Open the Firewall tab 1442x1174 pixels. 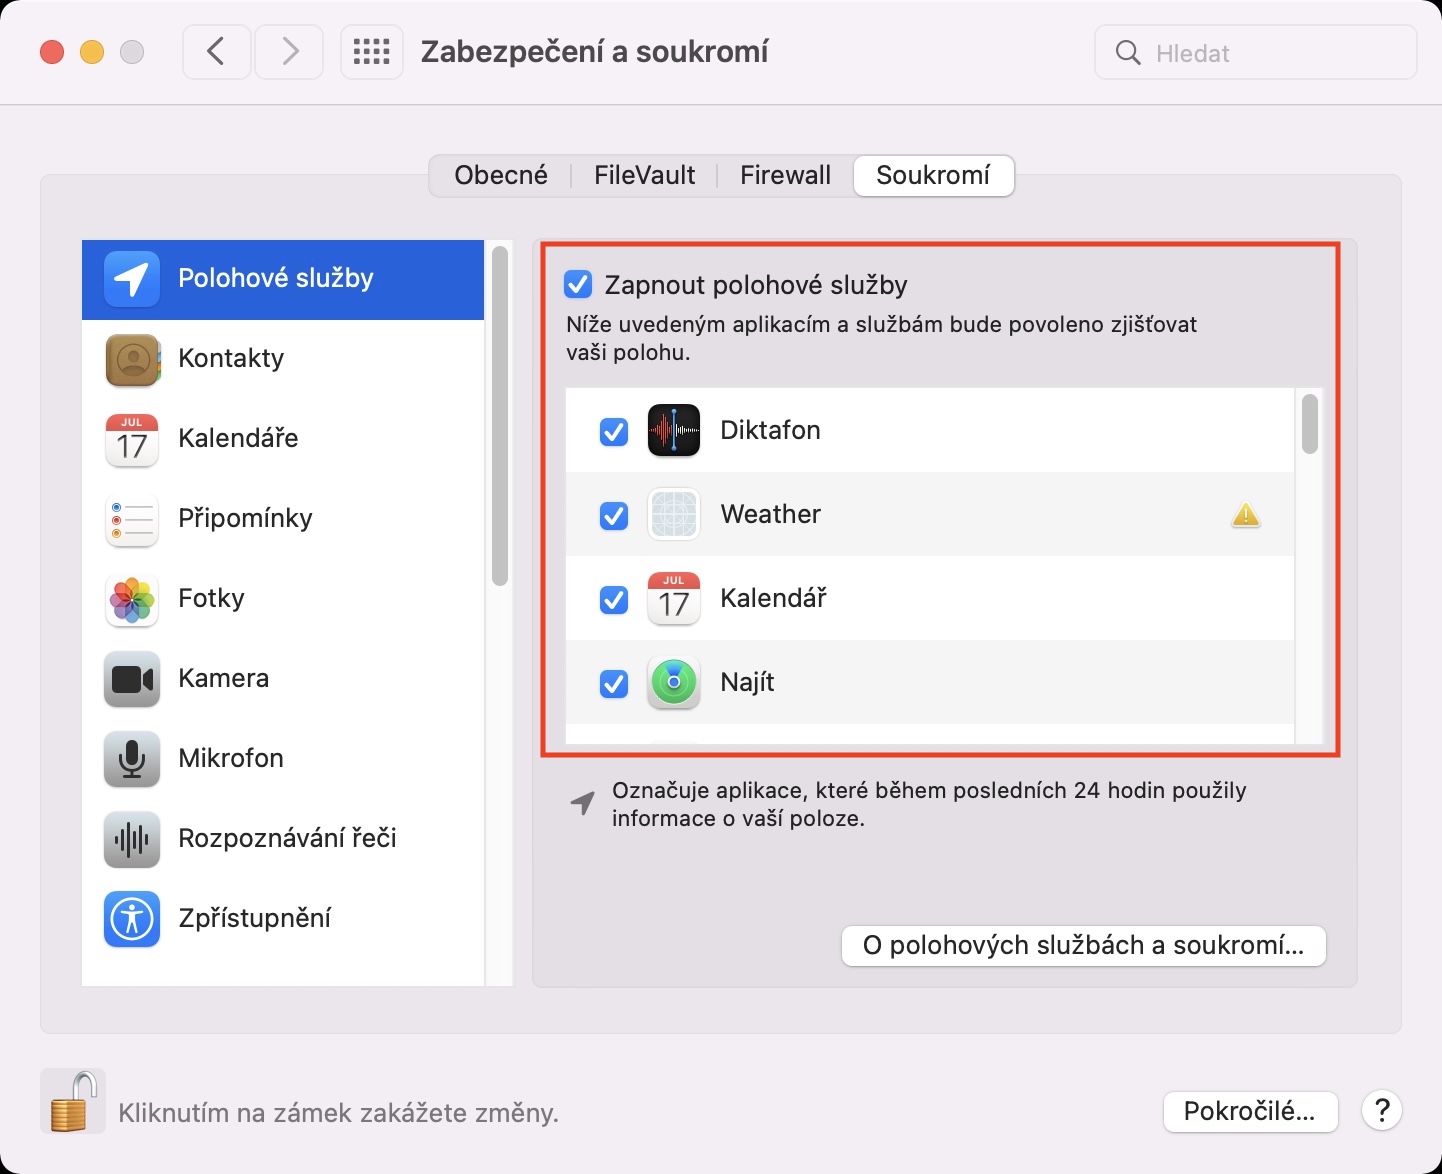click(x=785, y=176)
